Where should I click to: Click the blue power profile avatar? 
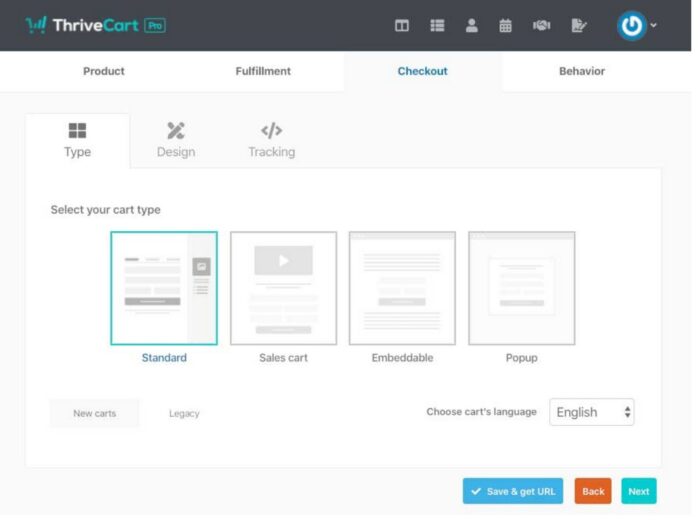click(631, 26)
